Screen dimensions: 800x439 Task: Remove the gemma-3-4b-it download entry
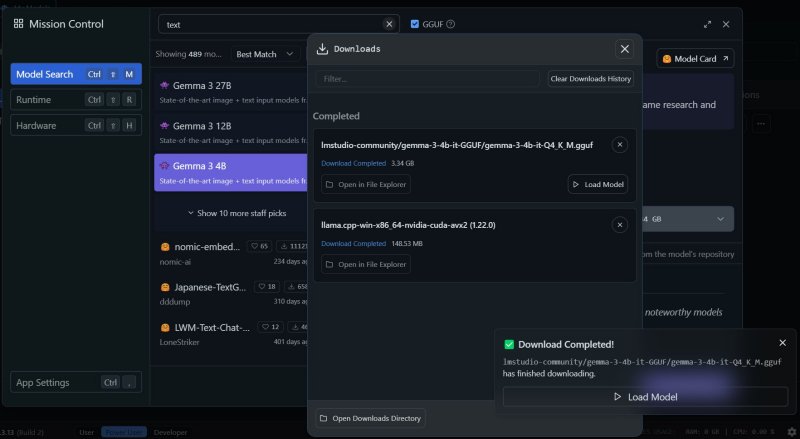[619, 145]
